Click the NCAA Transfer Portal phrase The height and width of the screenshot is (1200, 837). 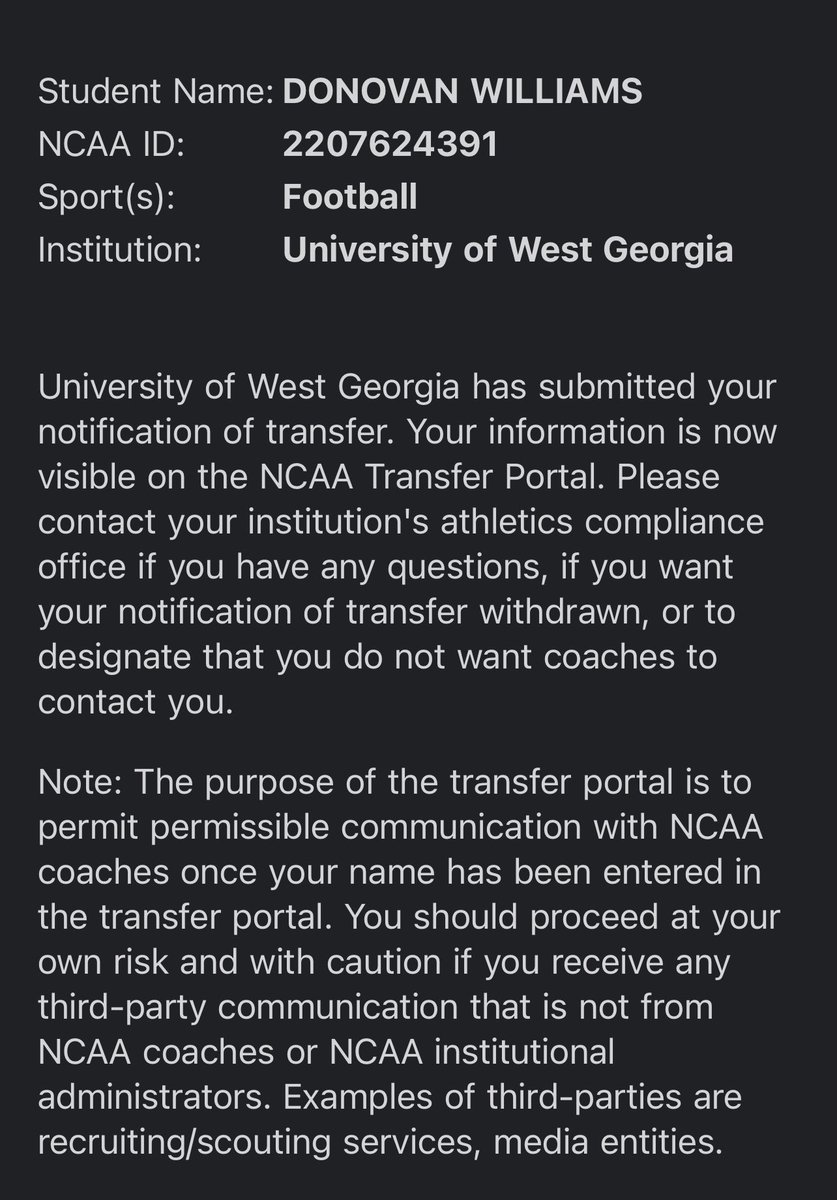[446, 478]
